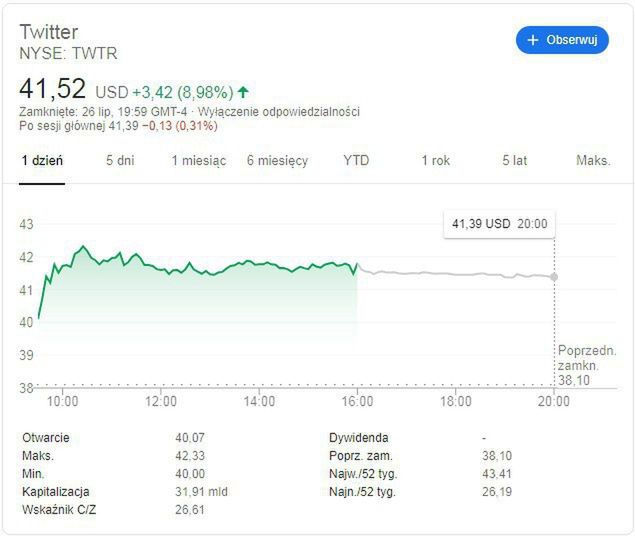
Task: Click the Obserwuj follow button
Action: pos(562,40)
